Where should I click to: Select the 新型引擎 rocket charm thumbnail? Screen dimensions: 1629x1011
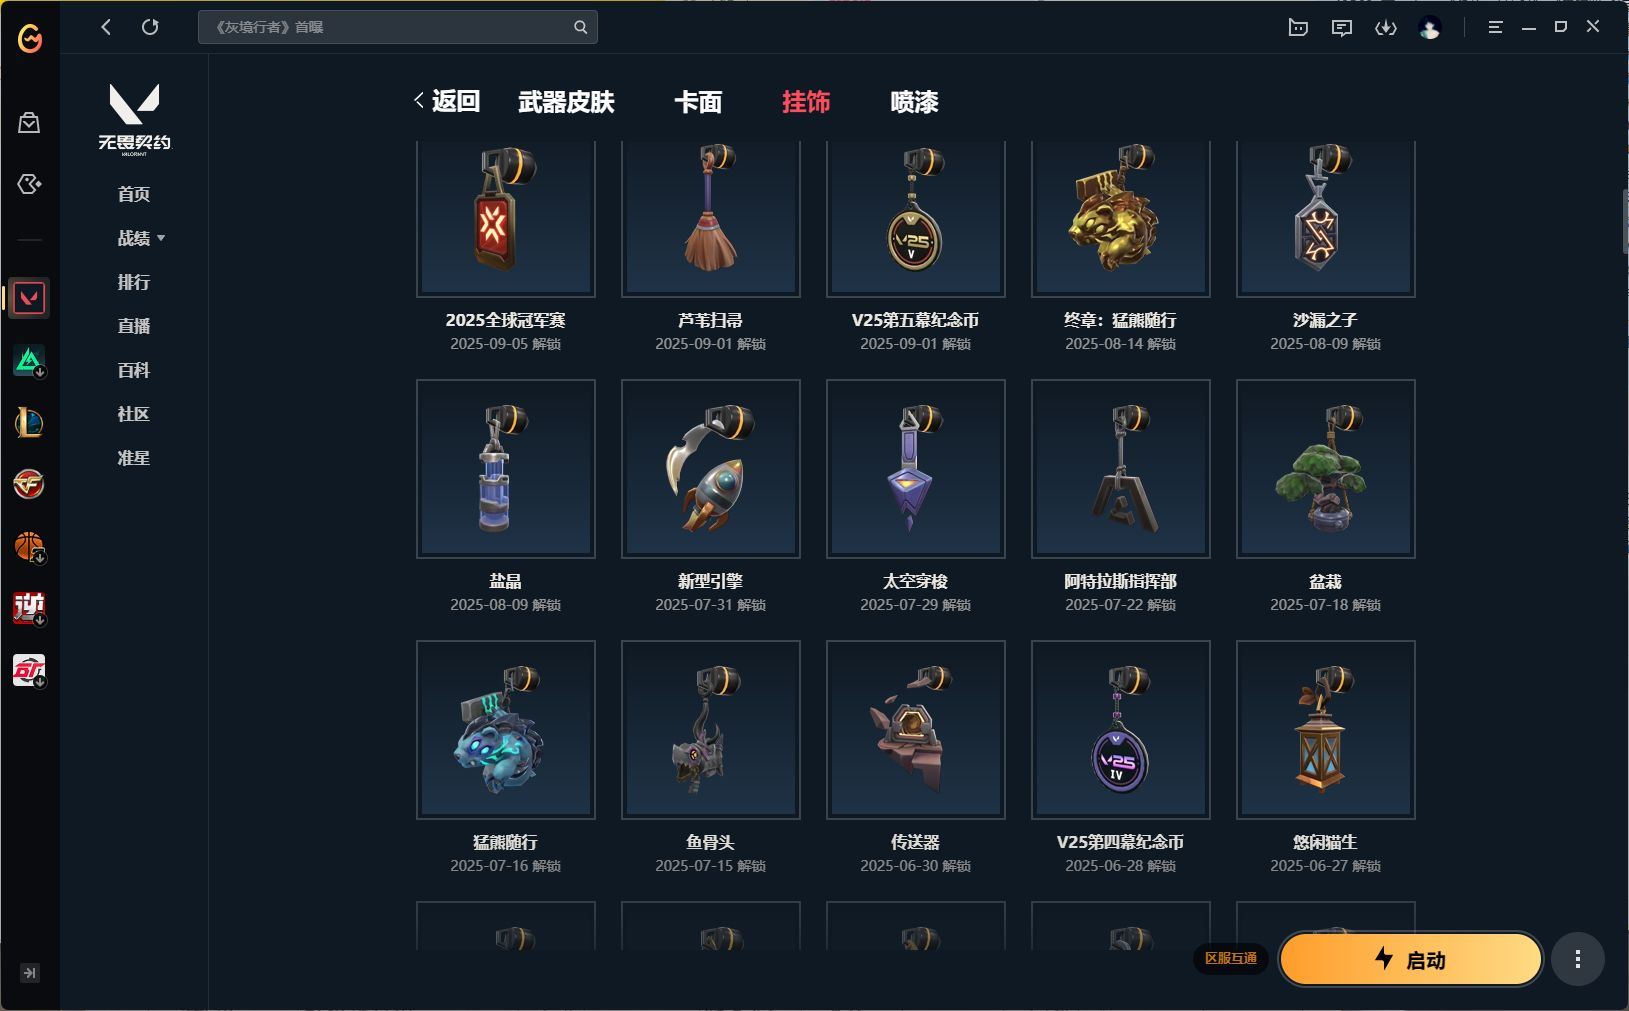tap(711, 468)
